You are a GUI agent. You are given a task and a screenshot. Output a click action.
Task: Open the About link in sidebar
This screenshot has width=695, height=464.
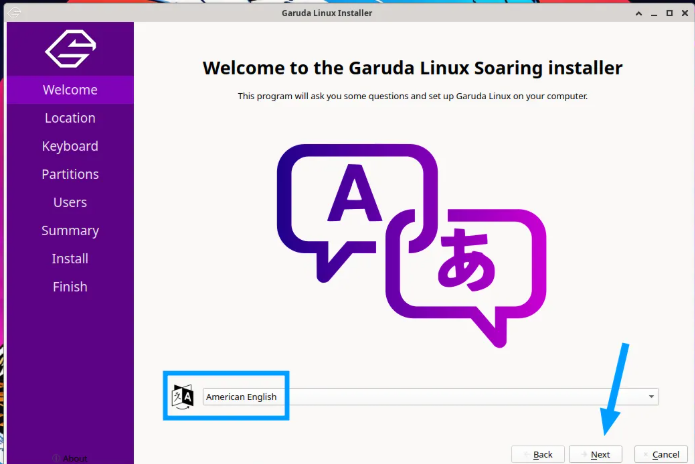pyautogui.click(x=70, y=459)
